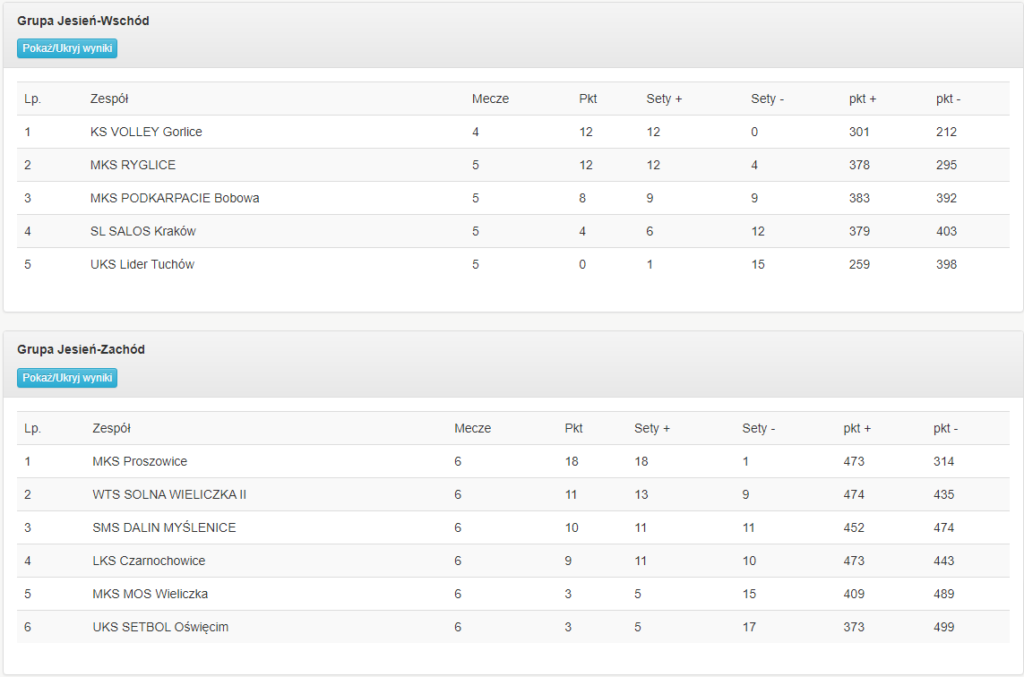Click UKS SETBOL Oświęcim team name
Image resolution: width=1024 pixels, height=677 pixels.
pyautogui.click(x=161, y=627)
